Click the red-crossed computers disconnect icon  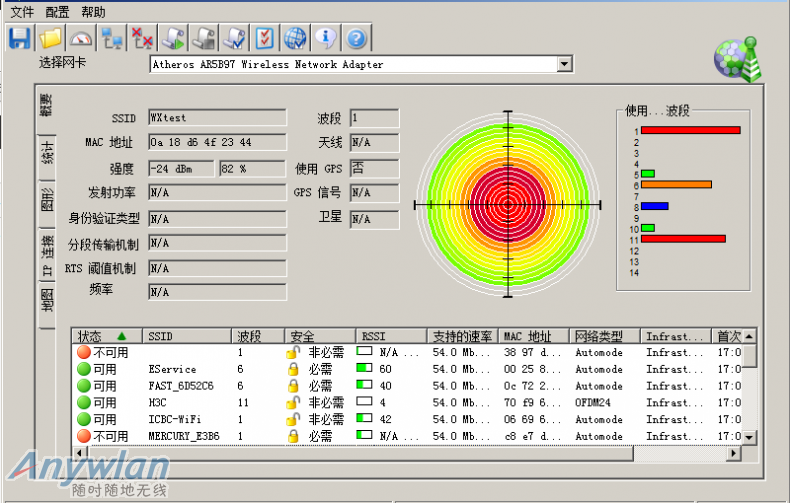click(x=143, y=38)
